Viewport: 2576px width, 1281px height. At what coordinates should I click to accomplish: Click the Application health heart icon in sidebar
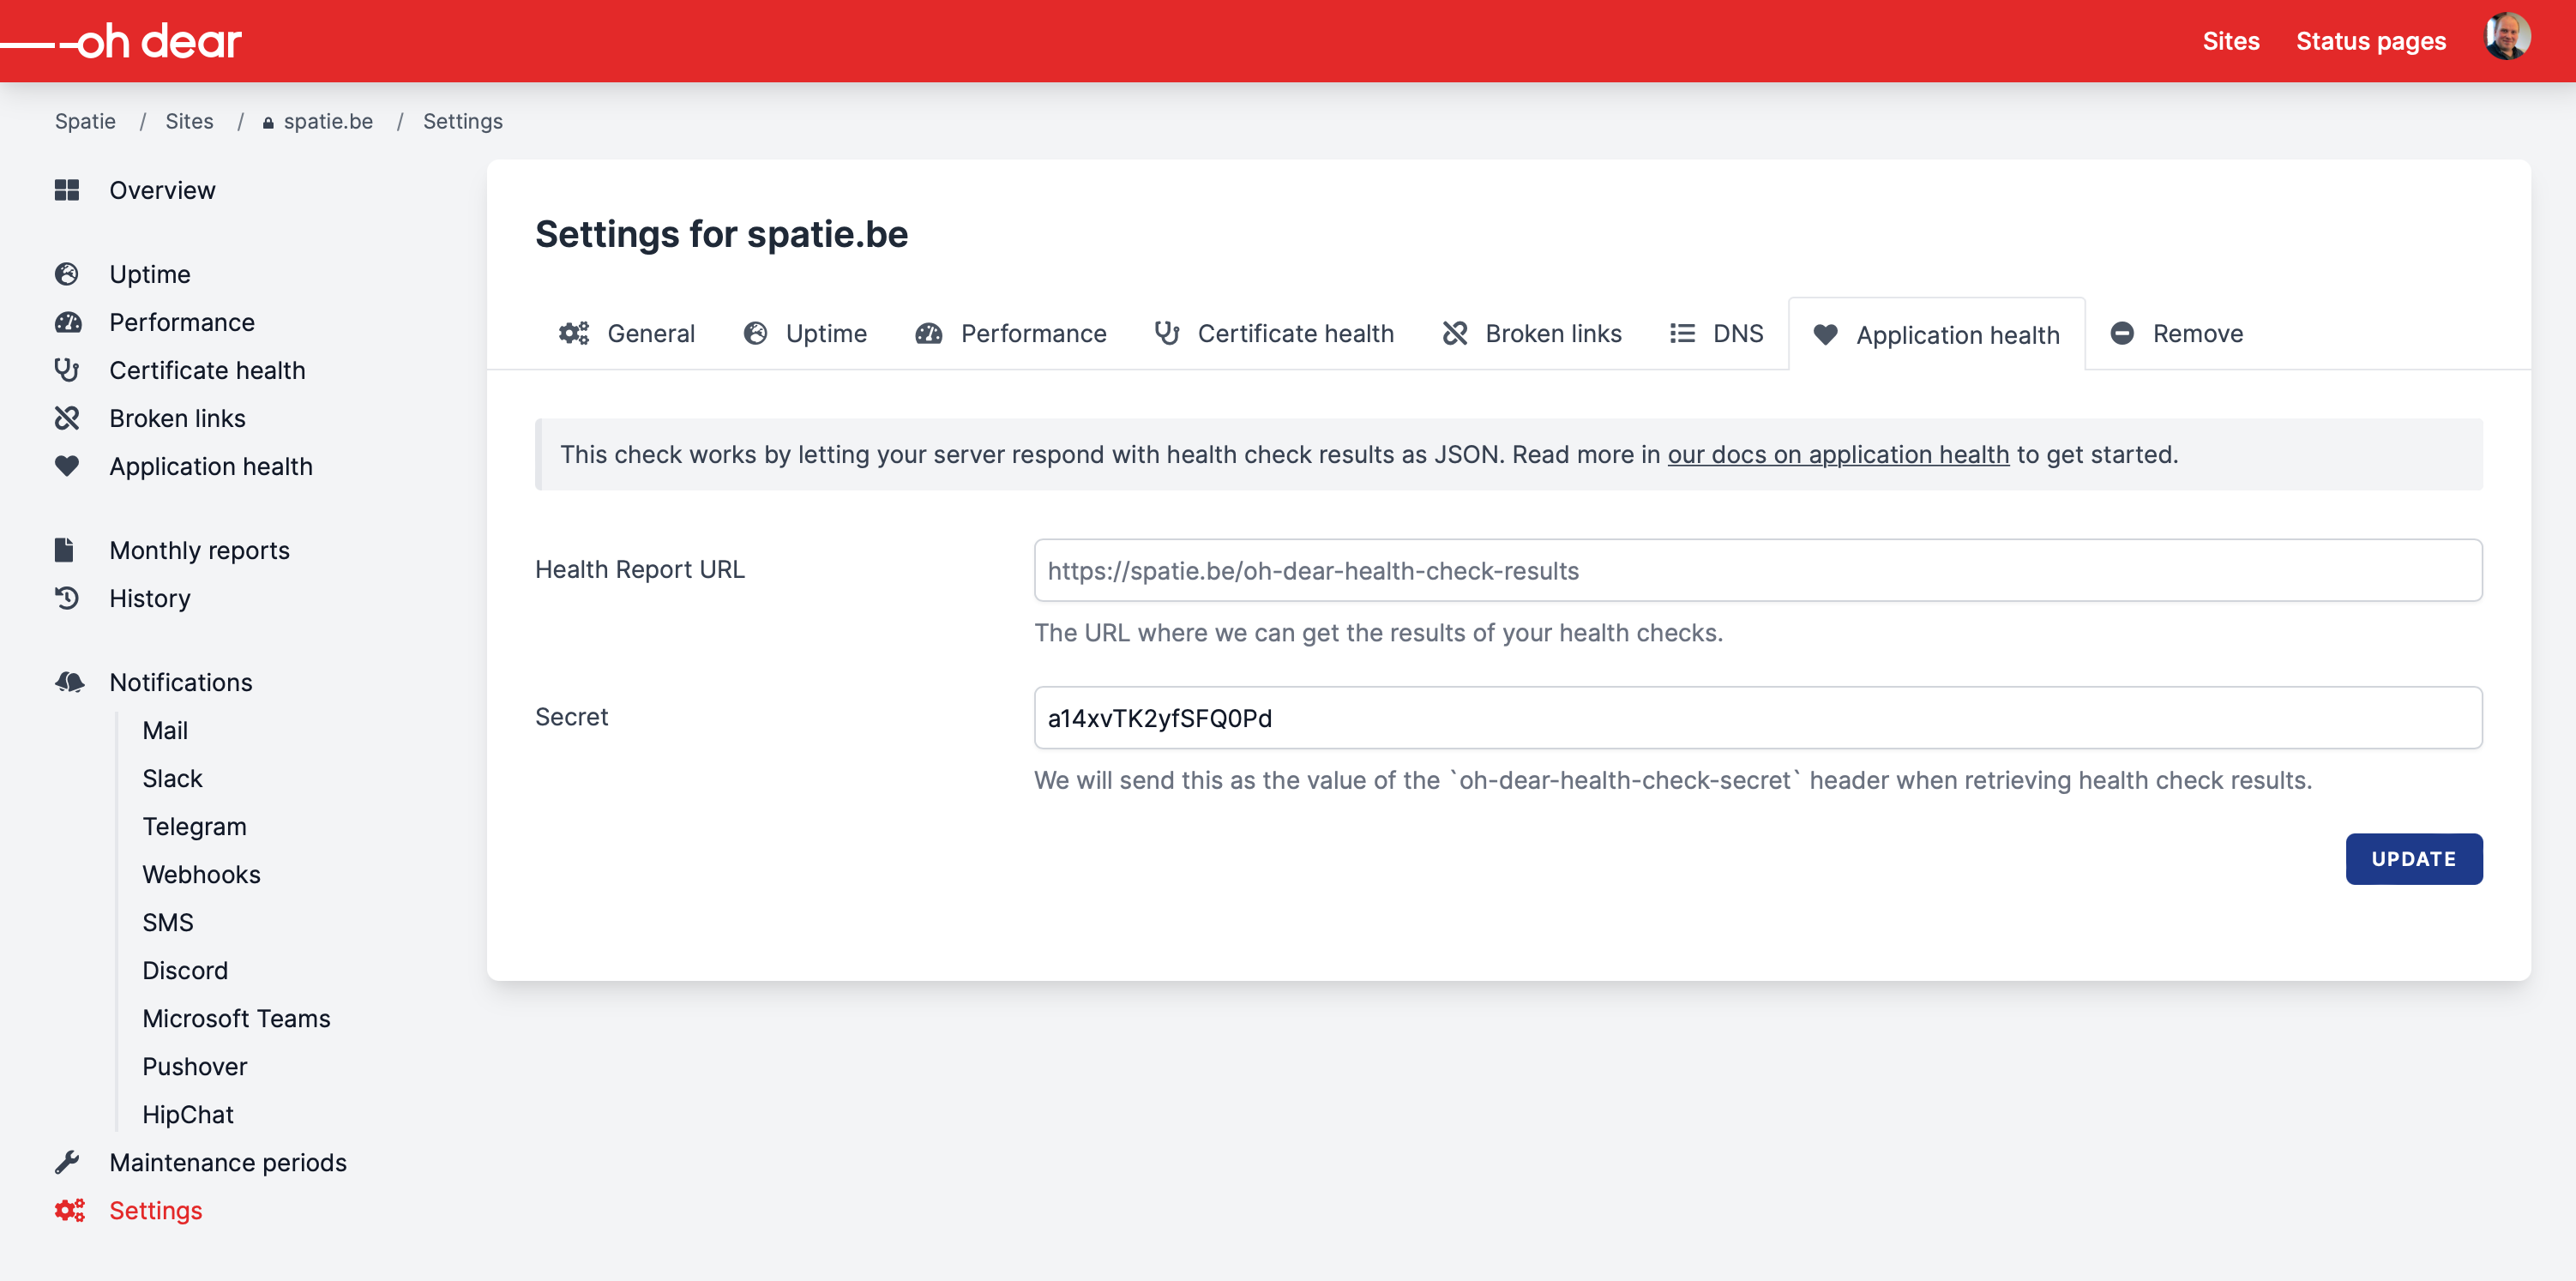tap(67, 466)
